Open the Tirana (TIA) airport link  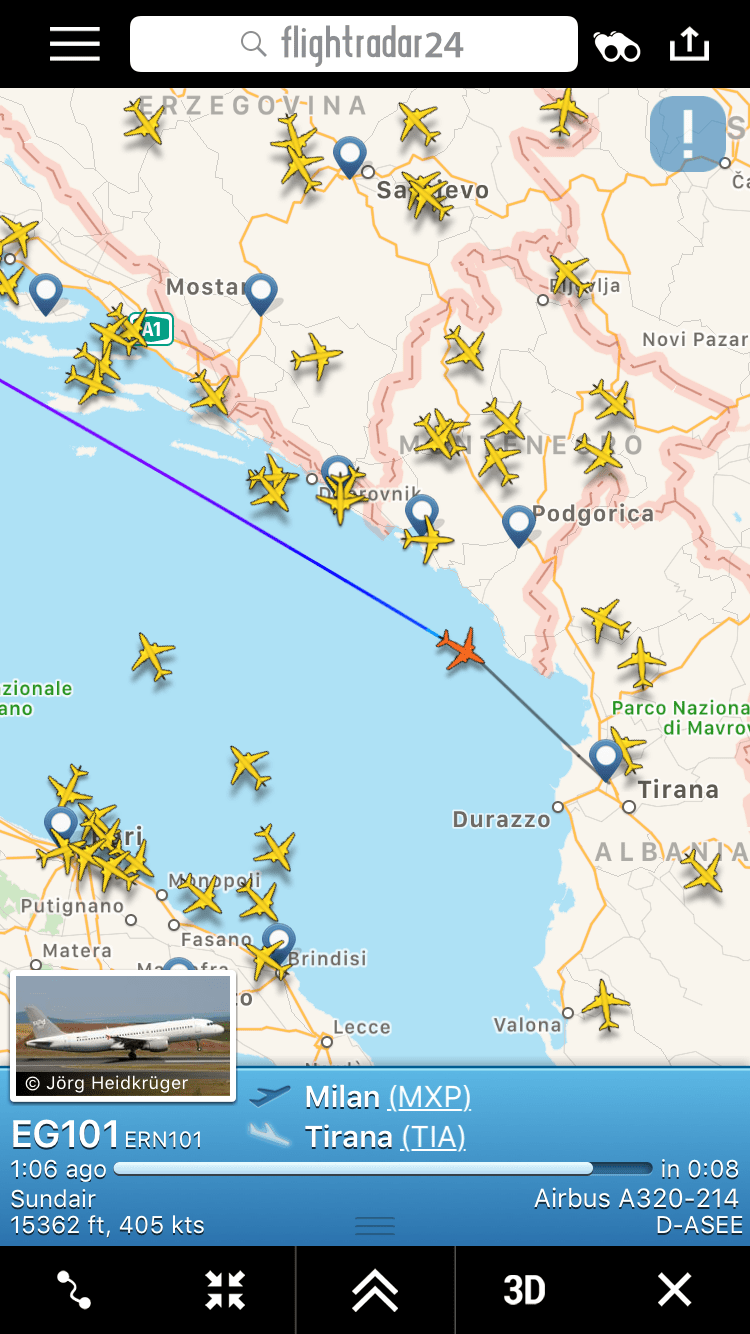(x=385, y=1137)
